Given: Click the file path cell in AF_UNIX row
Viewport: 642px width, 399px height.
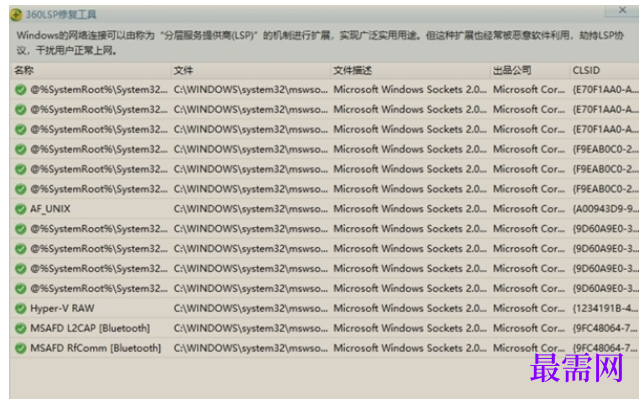Looking at the screenshot, I should coord(251,209).
